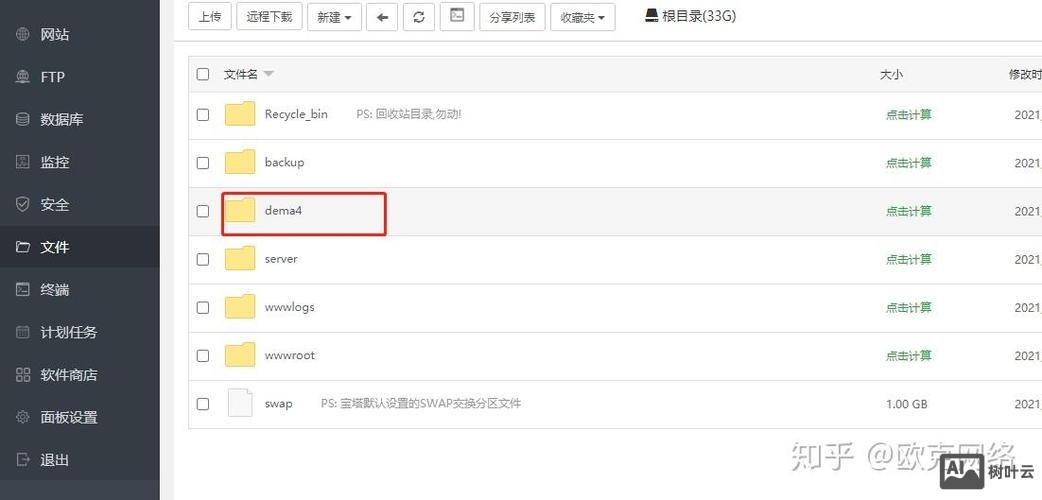Check the backup row checkbox
The image size is (1042, 500).
pos(203,163)
